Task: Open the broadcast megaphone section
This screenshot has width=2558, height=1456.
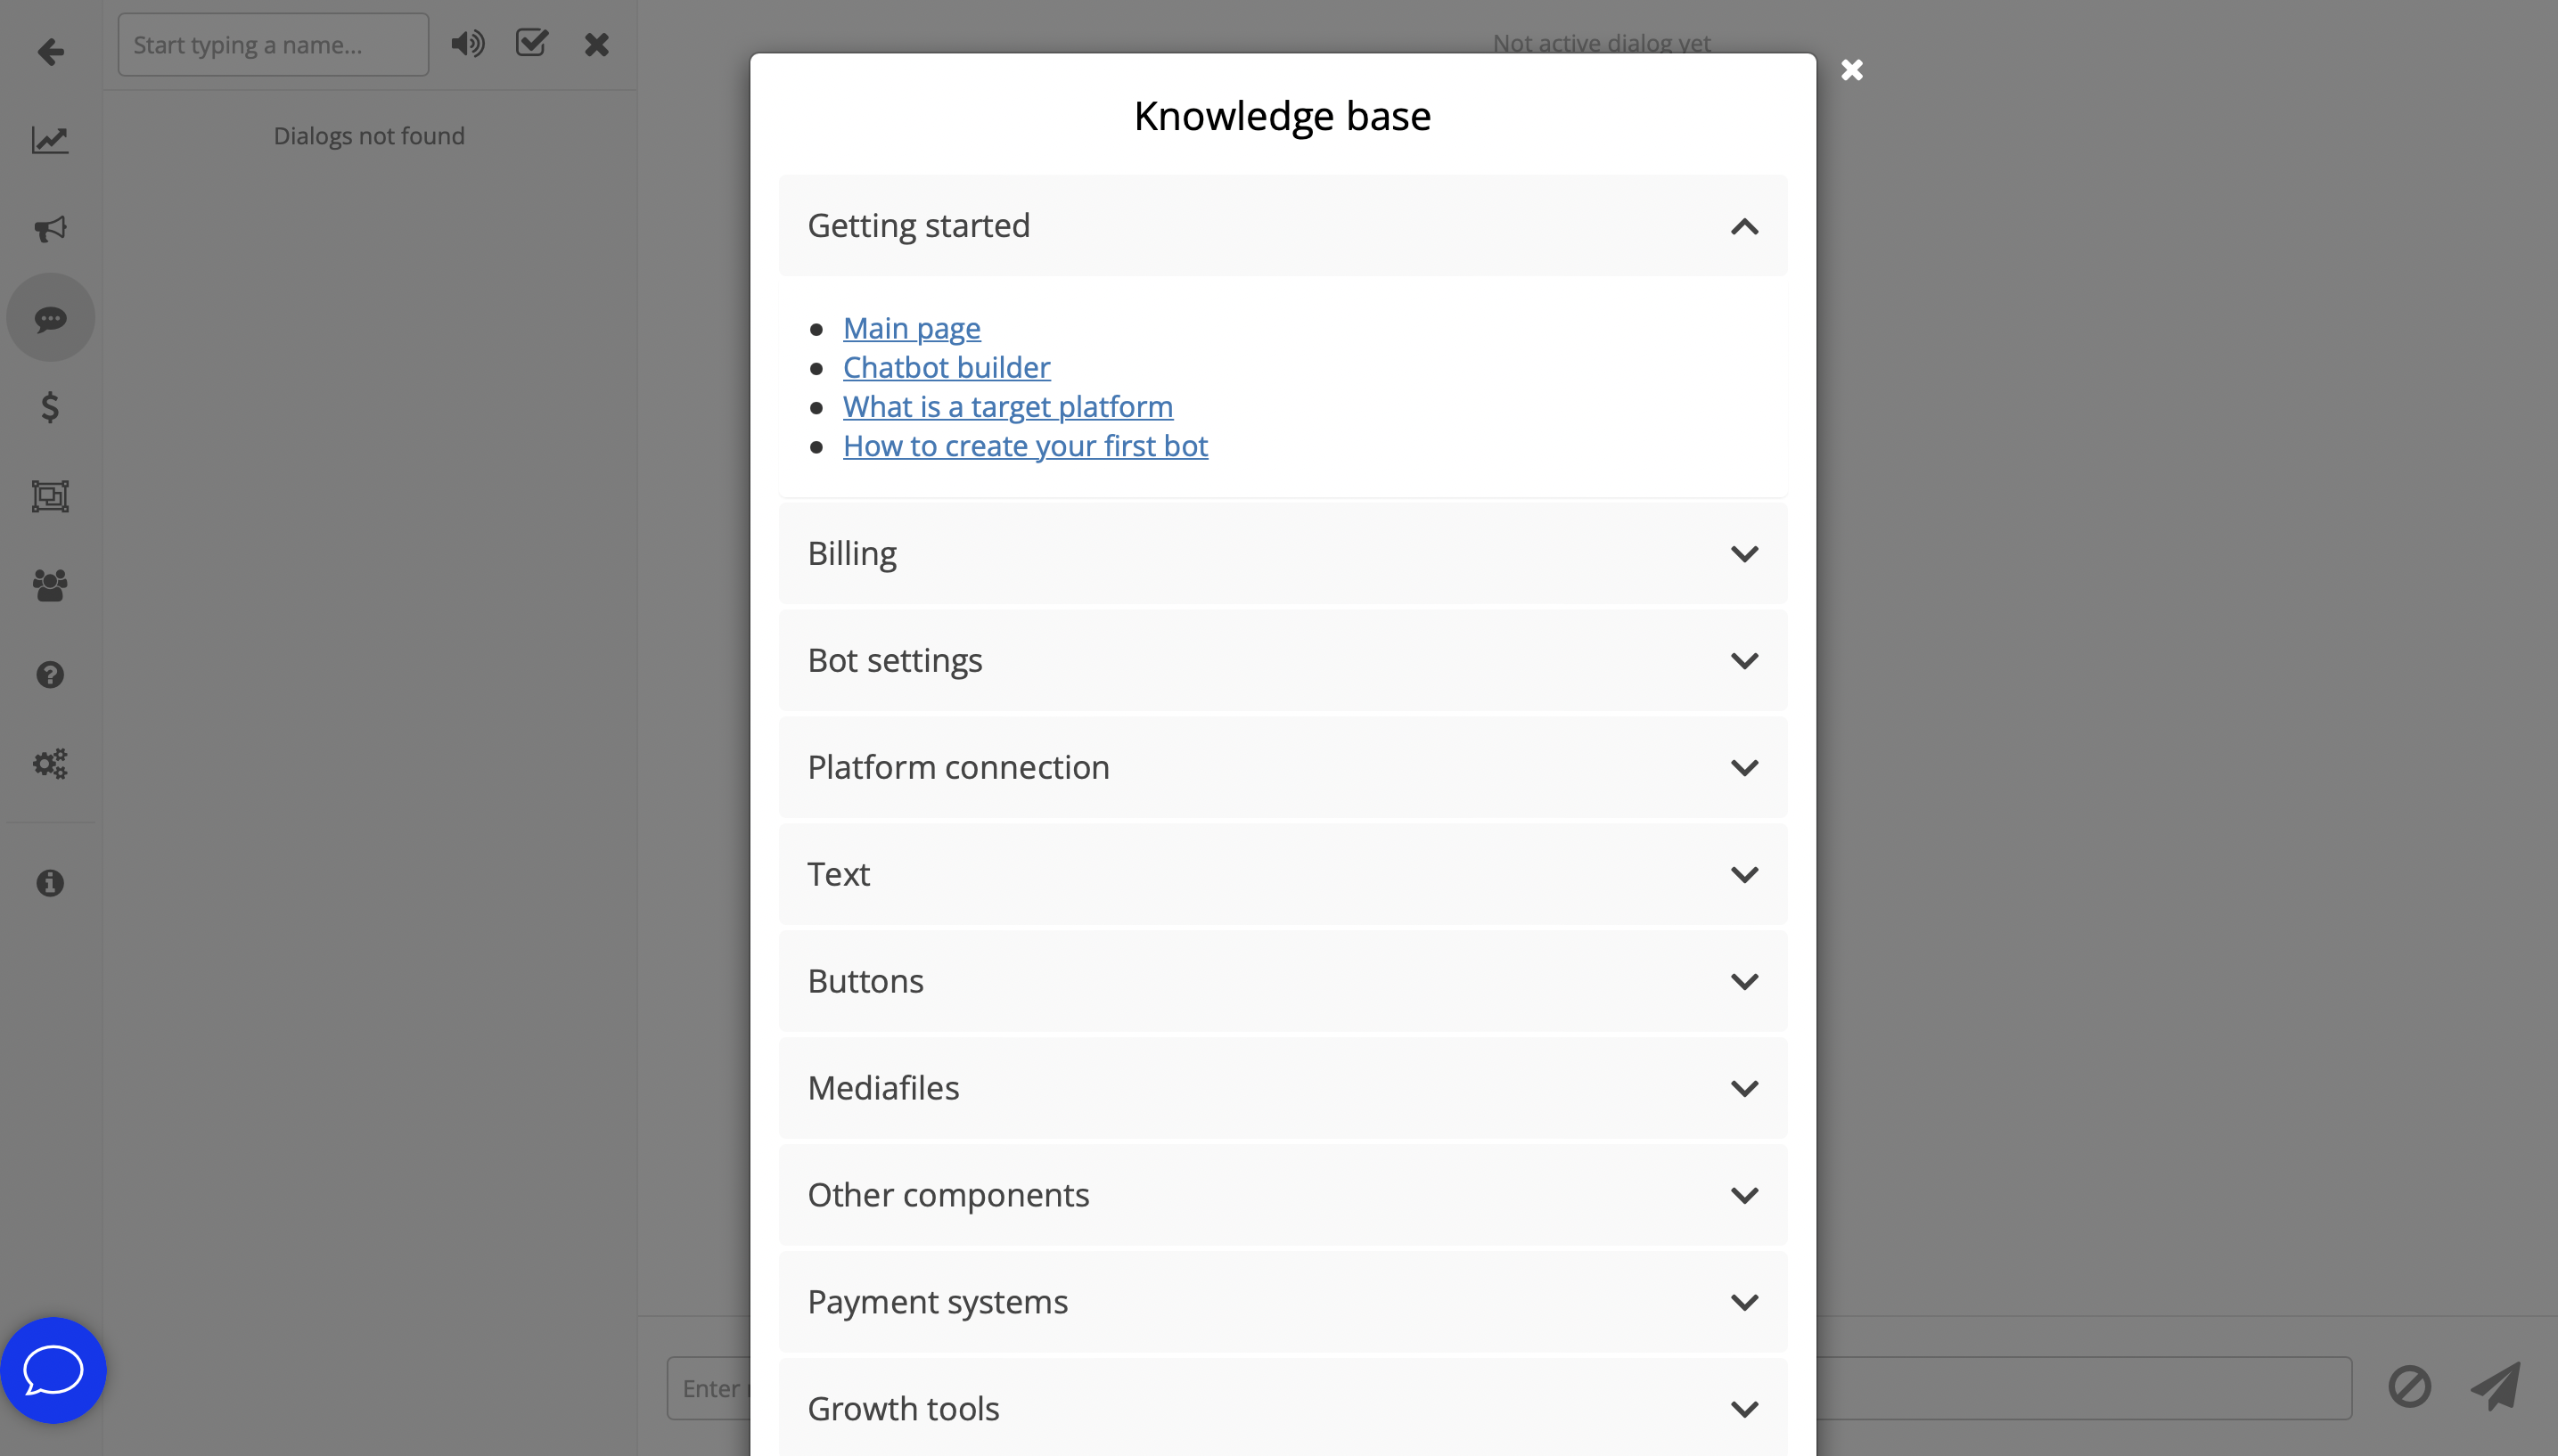Action: 50,229
